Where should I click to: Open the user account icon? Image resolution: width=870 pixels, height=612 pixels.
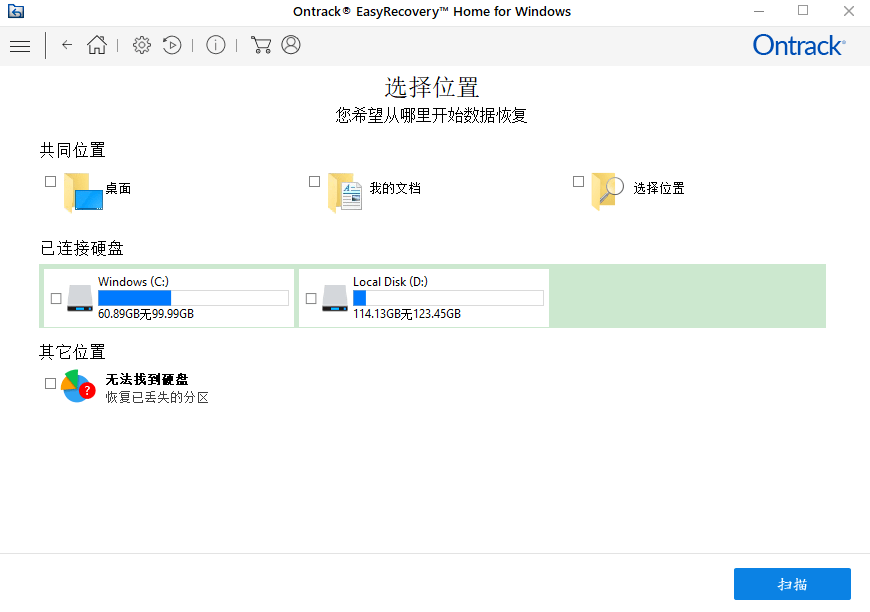point(290,45)
